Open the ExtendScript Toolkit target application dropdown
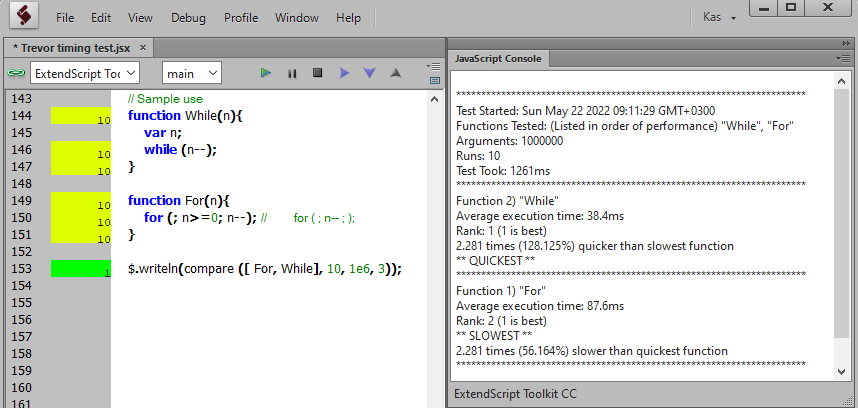Viewport: 858px width, 408px height. pyautogui.click(x=85, y=73)
